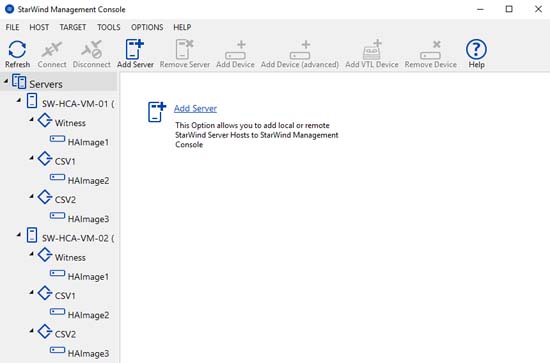
Task: Open Help from the toolbar icon
Action: pos(476,49)
